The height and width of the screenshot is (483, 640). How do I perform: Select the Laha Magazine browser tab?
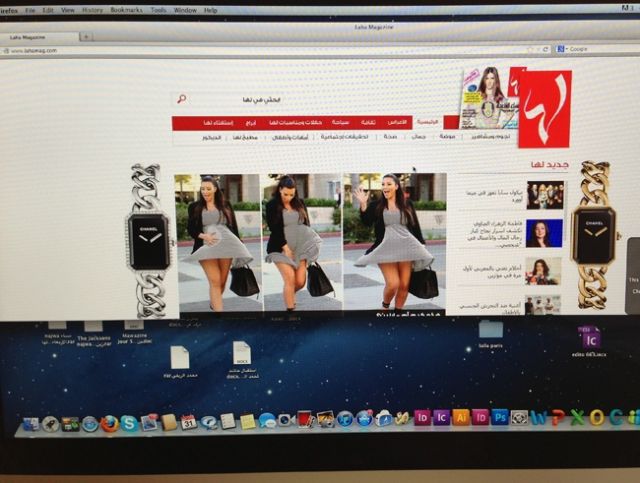(38, 36)
